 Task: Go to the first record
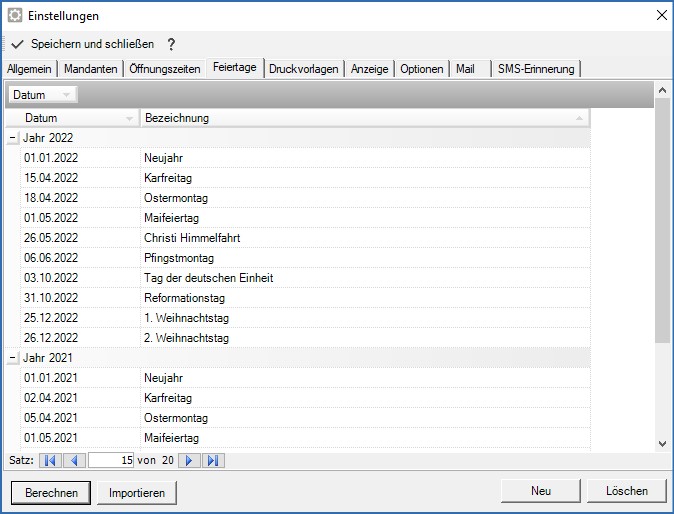pos(49,461)
